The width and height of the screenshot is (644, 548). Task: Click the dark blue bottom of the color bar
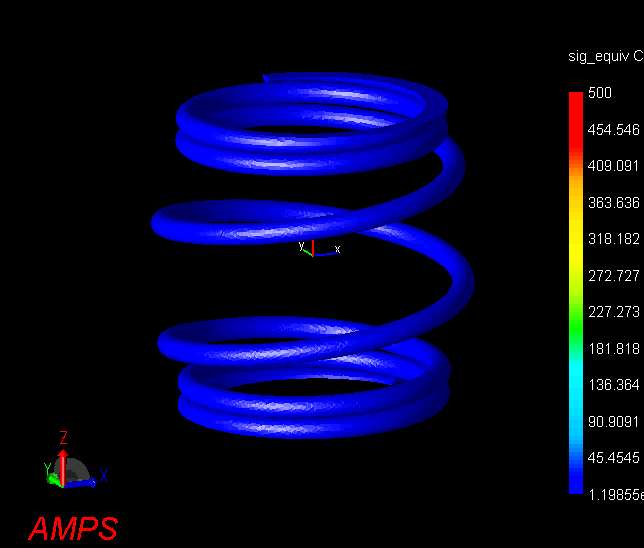(x=576, y=485)
